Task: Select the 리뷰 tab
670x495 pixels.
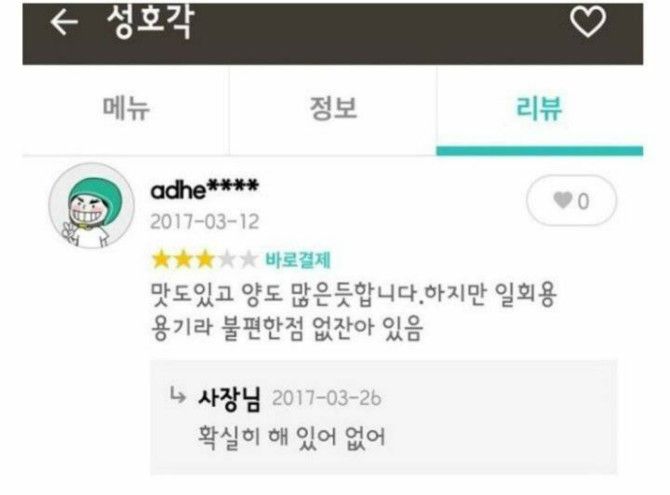Action: (539, 109)
